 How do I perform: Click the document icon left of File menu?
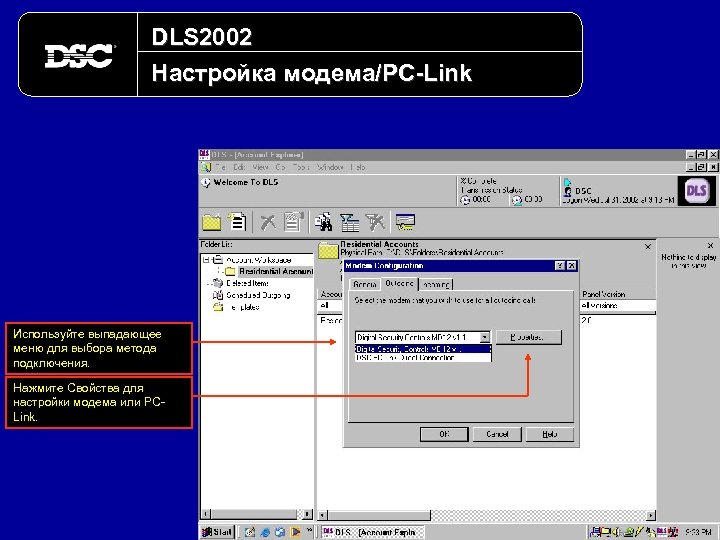coord(206,167)
